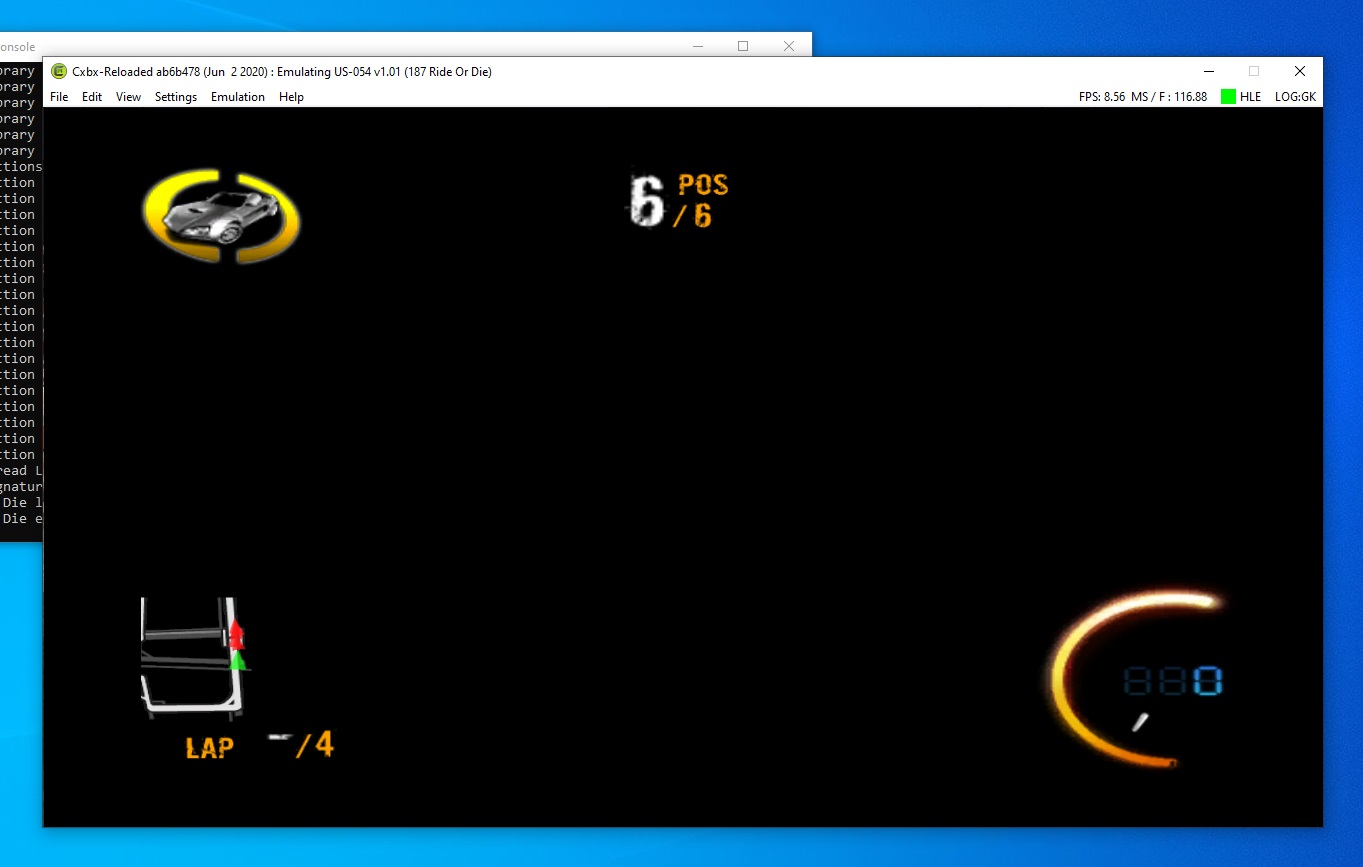Click the orange POS label
Viewport: 1363px width, 867px height.
(703, 185)
